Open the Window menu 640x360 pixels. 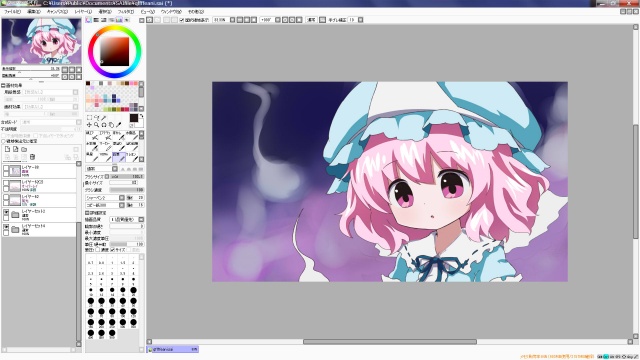171,12
